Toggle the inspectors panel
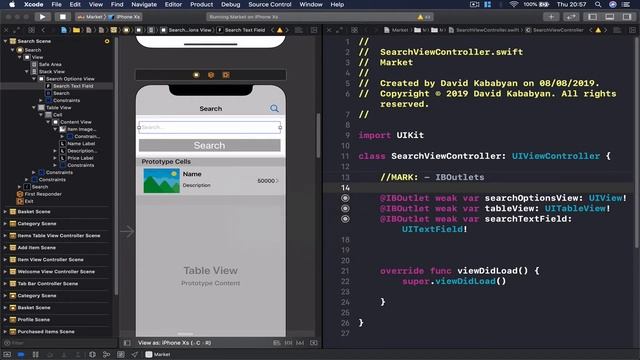The image size is (640, 360). click(x=627, y=17)
